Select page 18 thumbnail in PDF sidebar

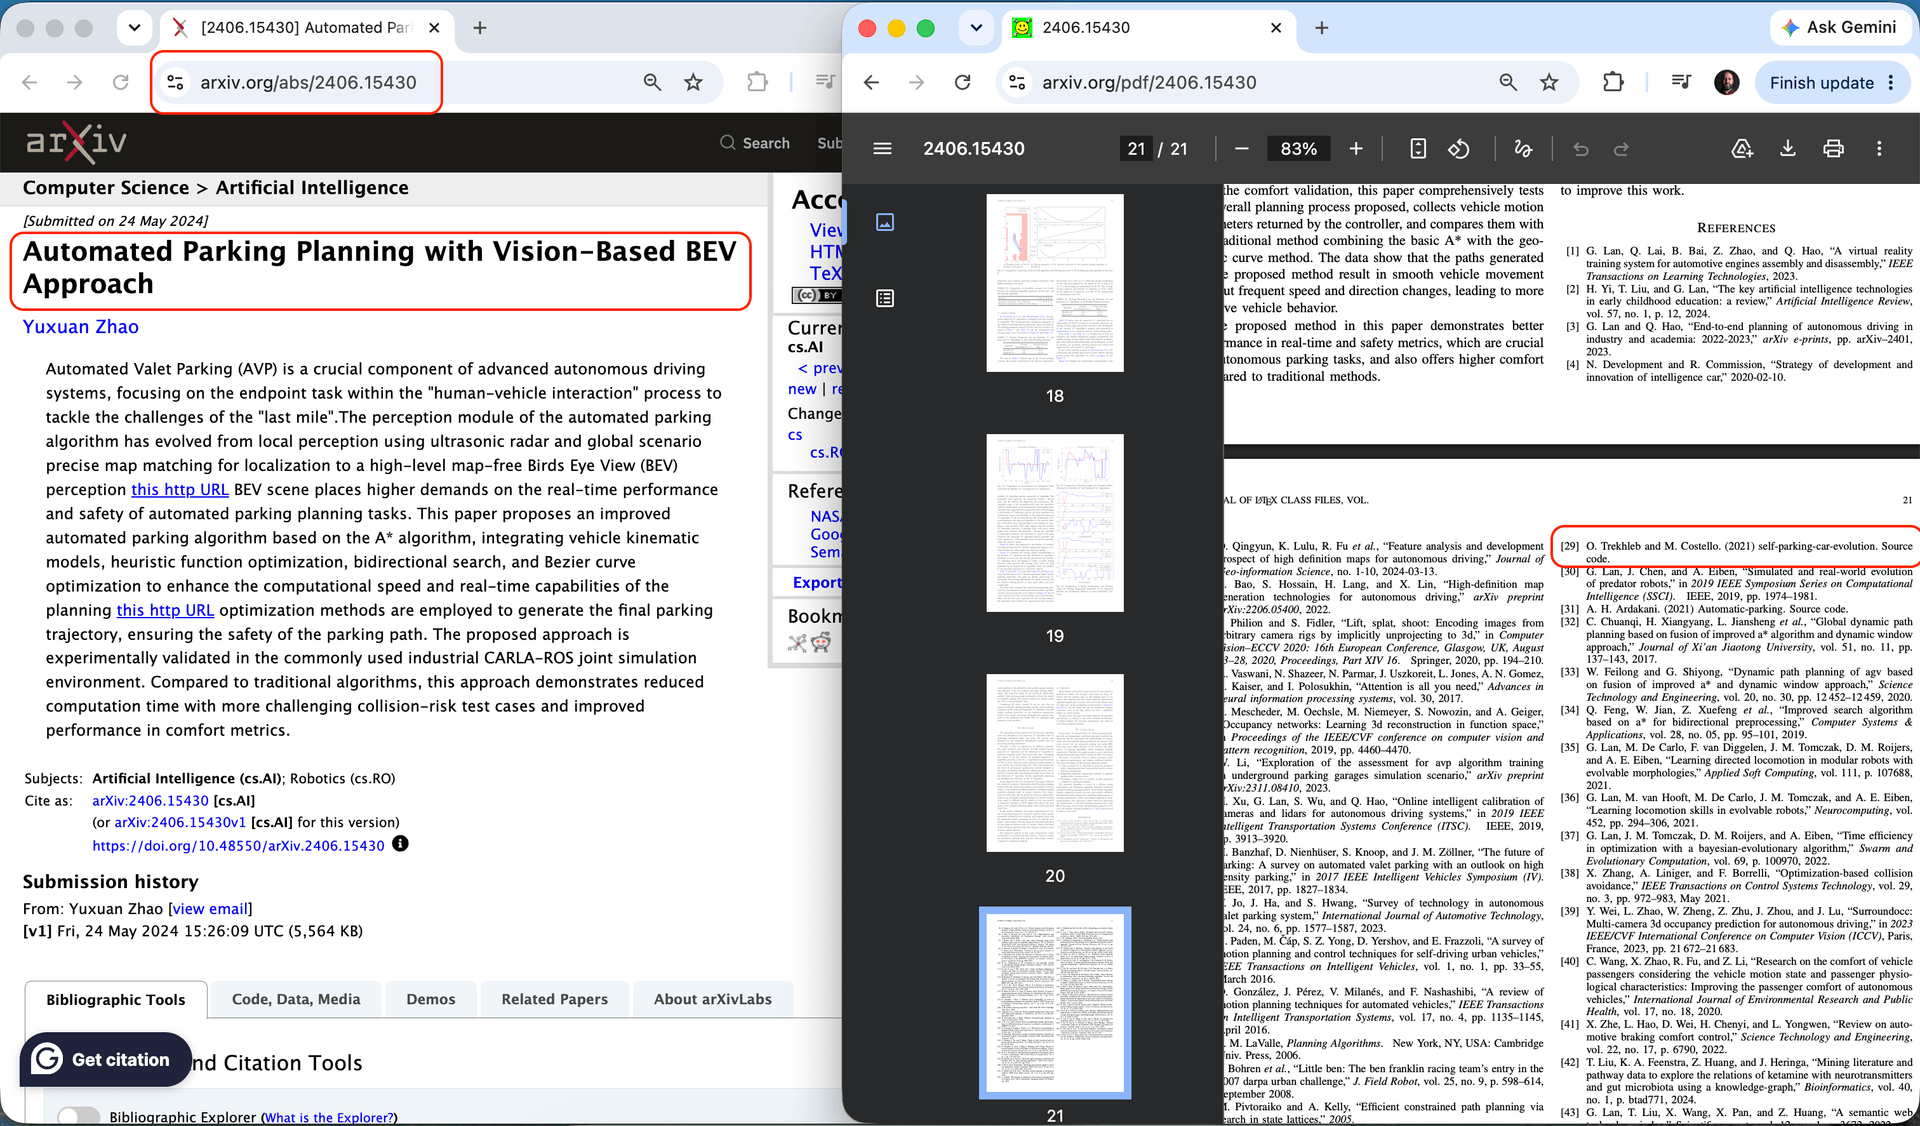click(1055, 283)
